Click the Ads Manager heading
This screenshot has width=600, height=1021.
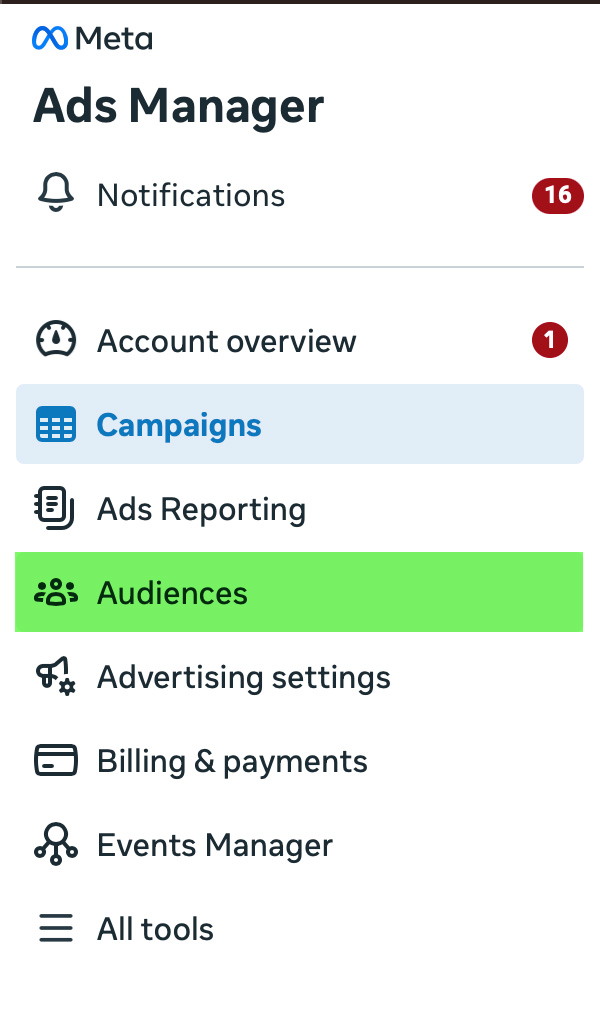(x=179, y=106)
